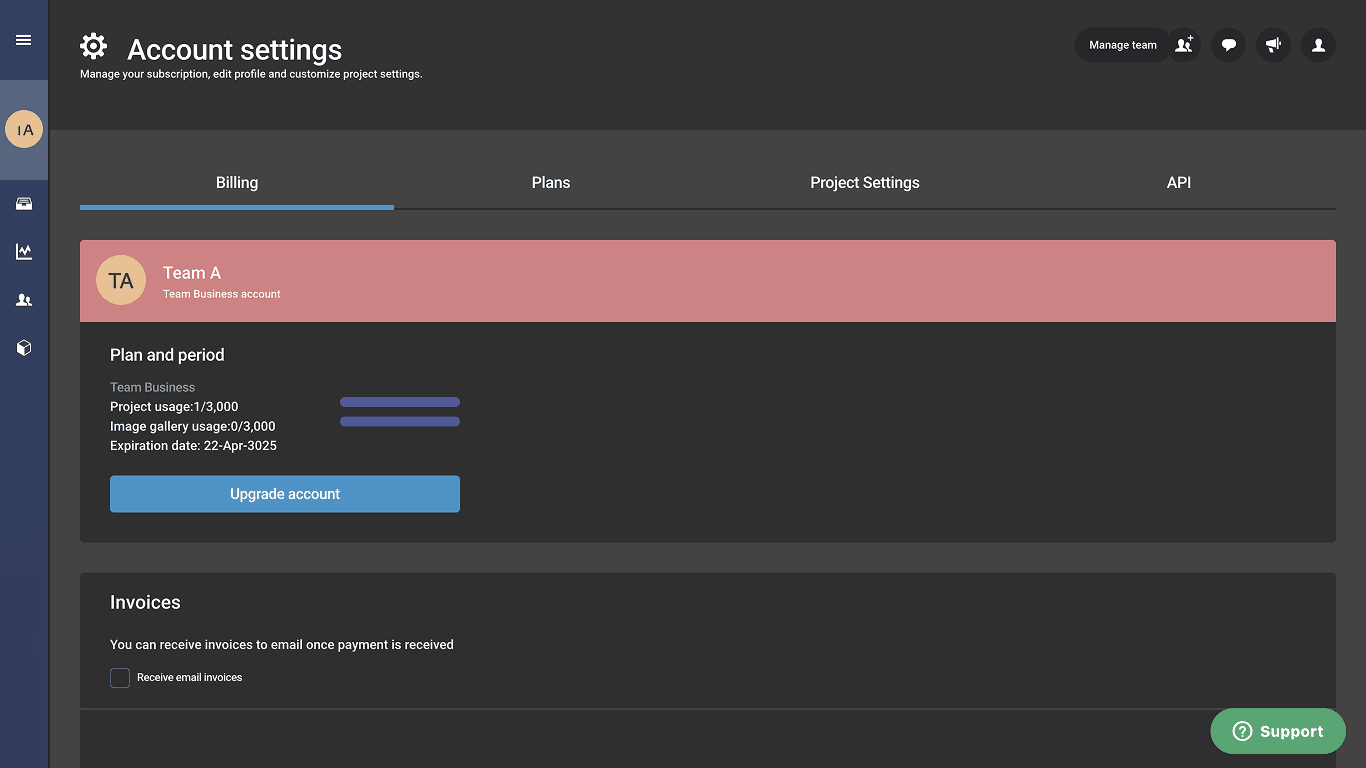Click the Project usage:1/3,000 text
The width and height of the screenshot is (1366, 768).
[x=174, y=407]
